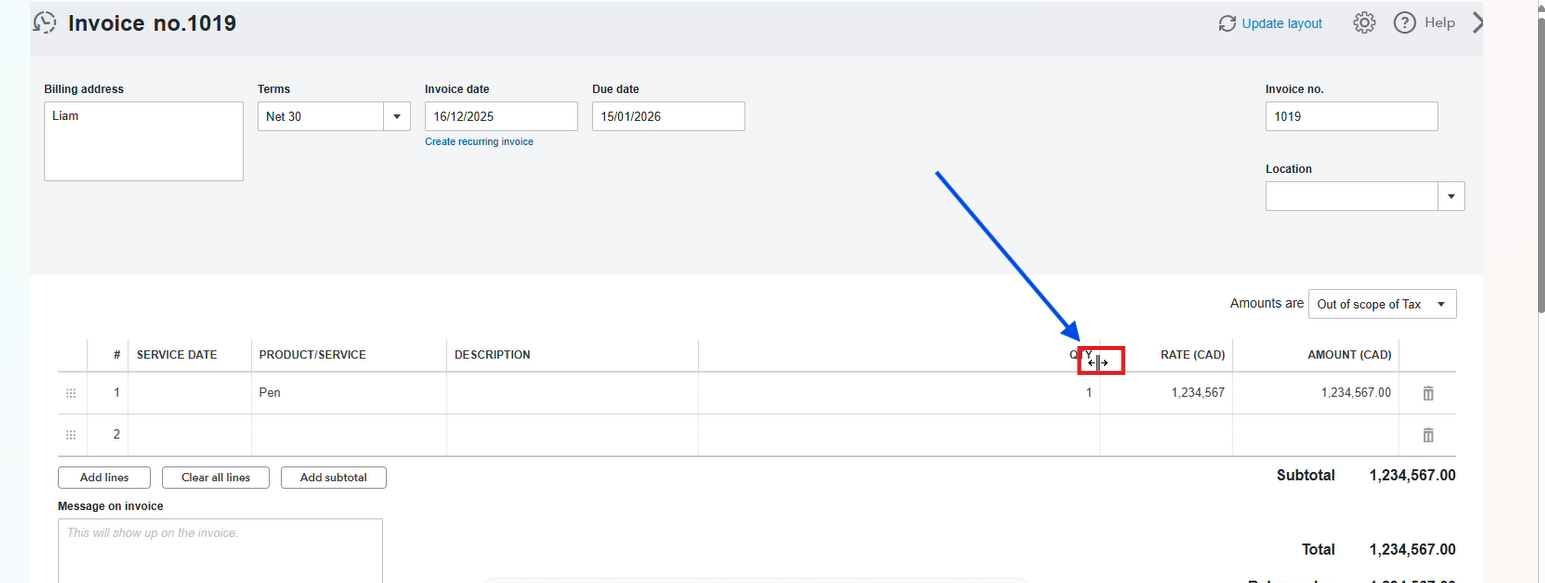This screenshot has height=583, width=1545.
Task: Expand the Terms Net 30 dropdown
Action: (397, 117)
